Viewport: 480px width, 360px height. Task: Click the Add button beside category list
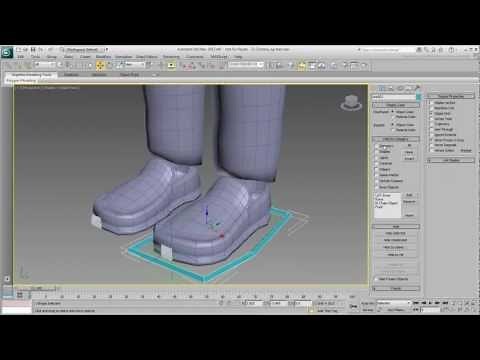(409, 195)
